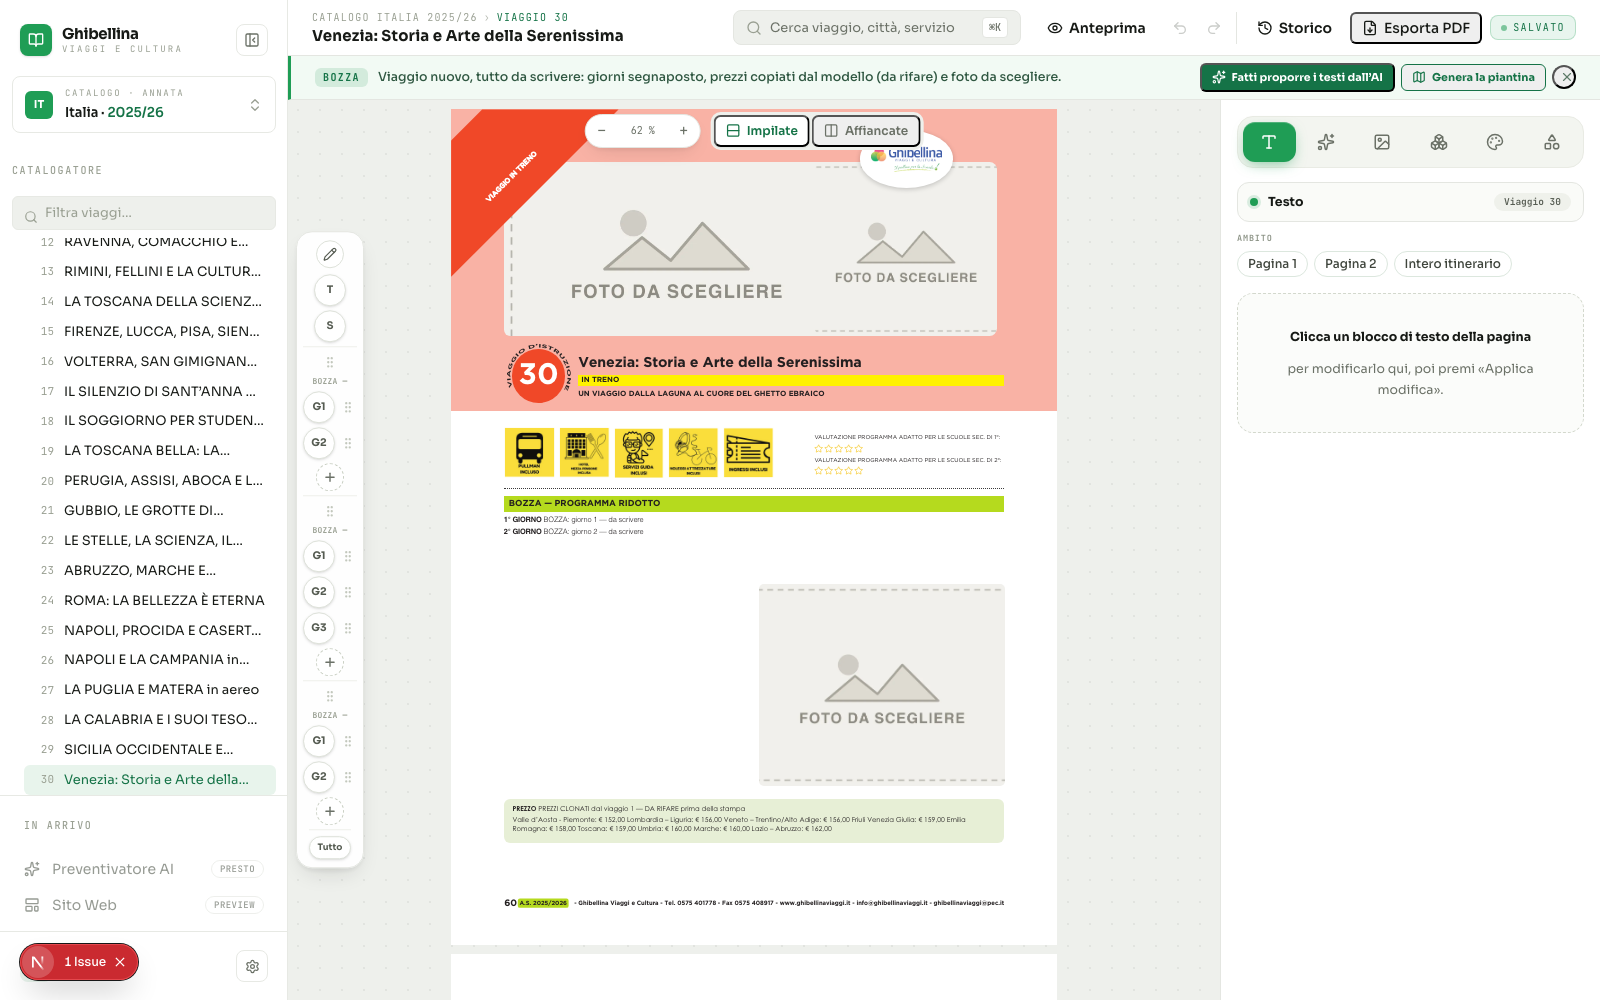
Task: Open the AI sparkles panel tab
Action: tap(1326, 142)
